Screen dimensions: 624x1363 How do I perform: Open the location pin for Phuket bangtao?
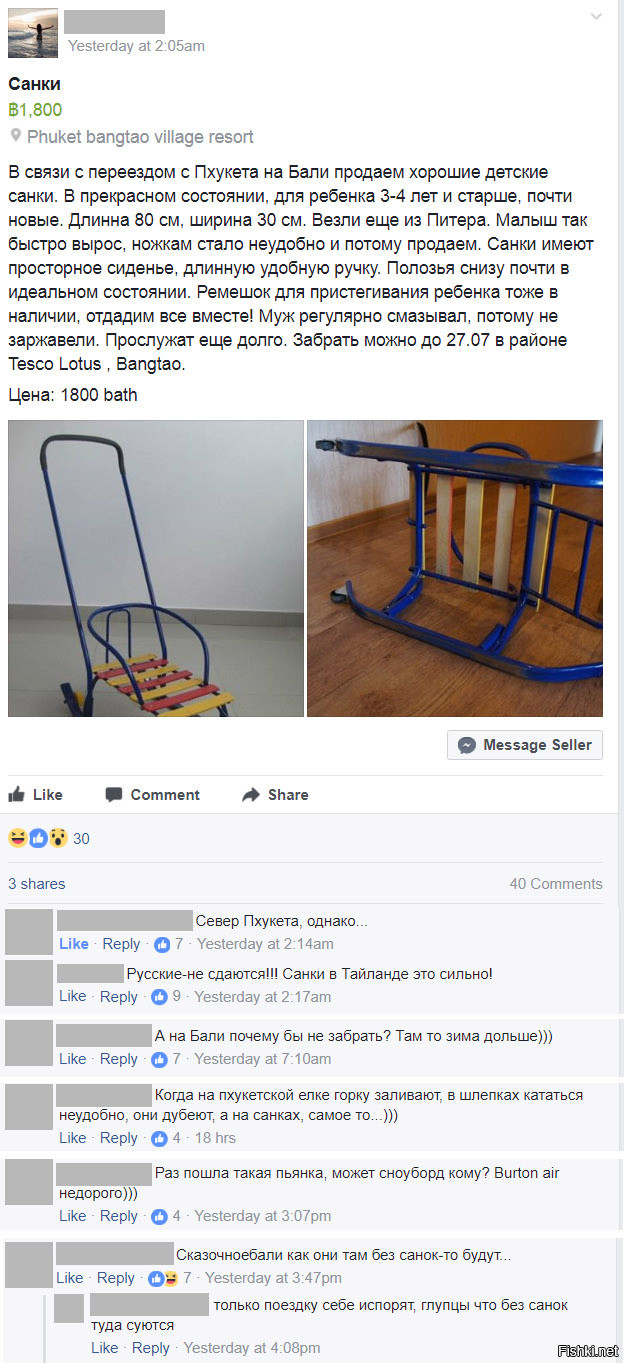tap(16, 137)
